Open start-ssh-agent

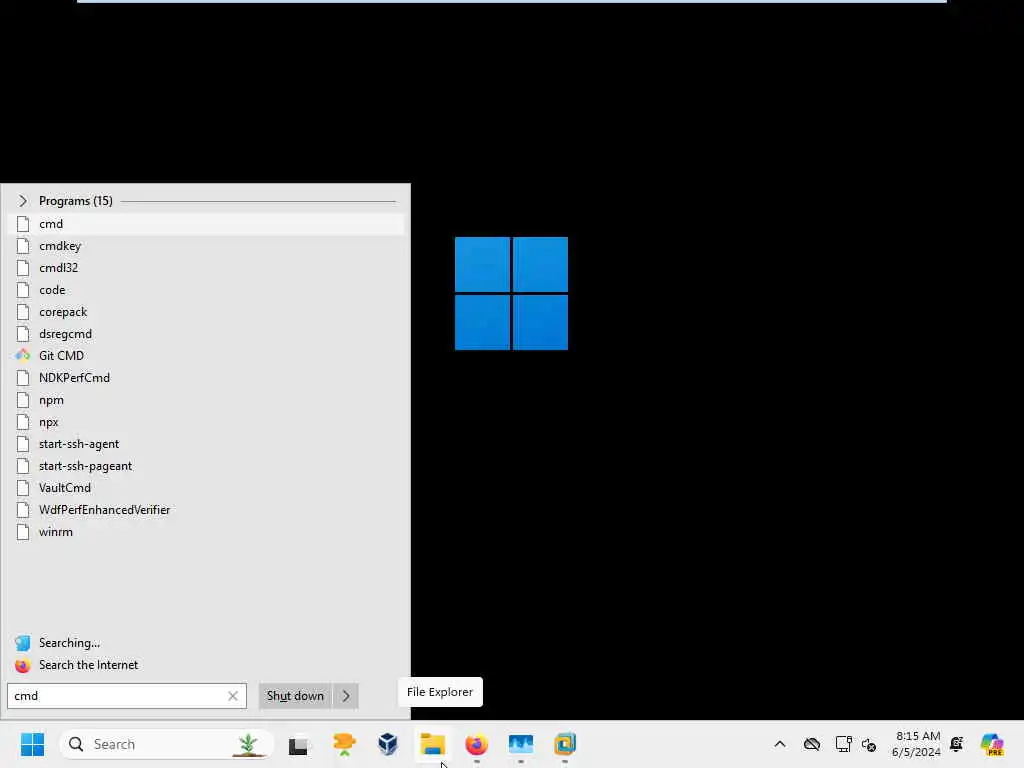click(x=206, y=444)
